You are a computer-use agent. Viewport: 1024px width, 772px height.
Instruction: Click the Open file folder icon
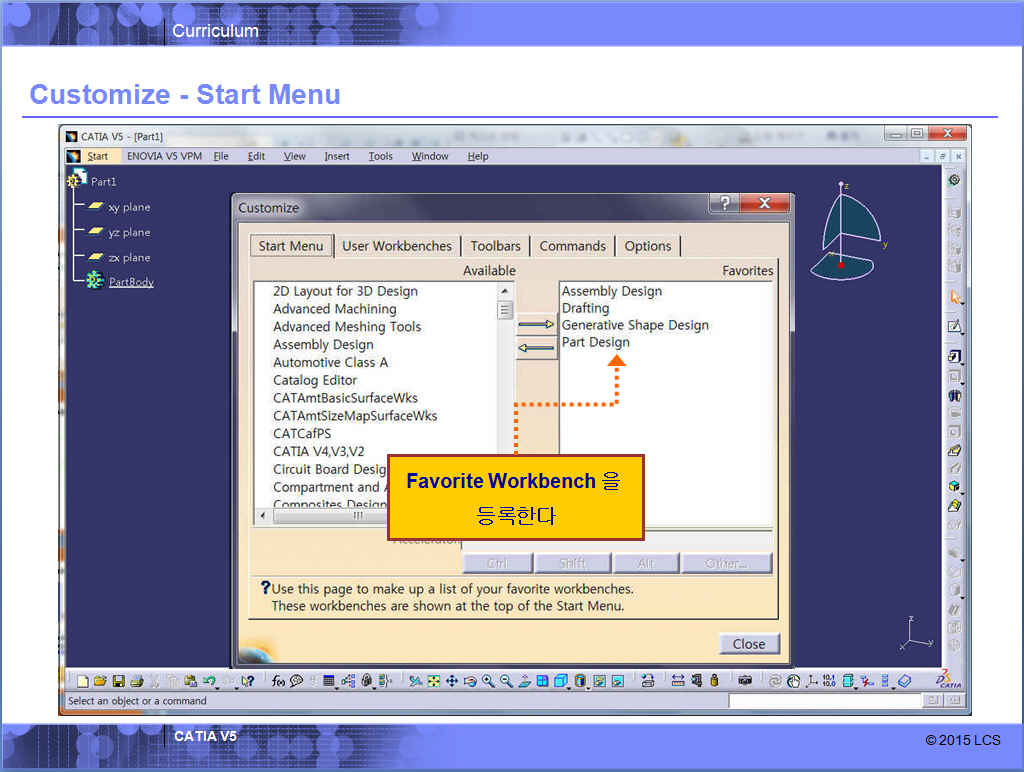[100, 681]
